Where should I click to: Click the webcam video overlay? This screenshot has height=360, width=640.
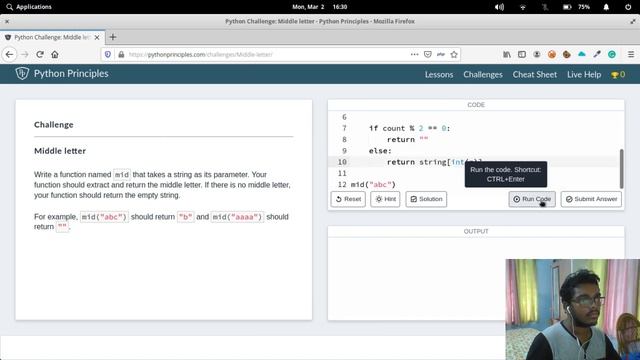(573, 309)
